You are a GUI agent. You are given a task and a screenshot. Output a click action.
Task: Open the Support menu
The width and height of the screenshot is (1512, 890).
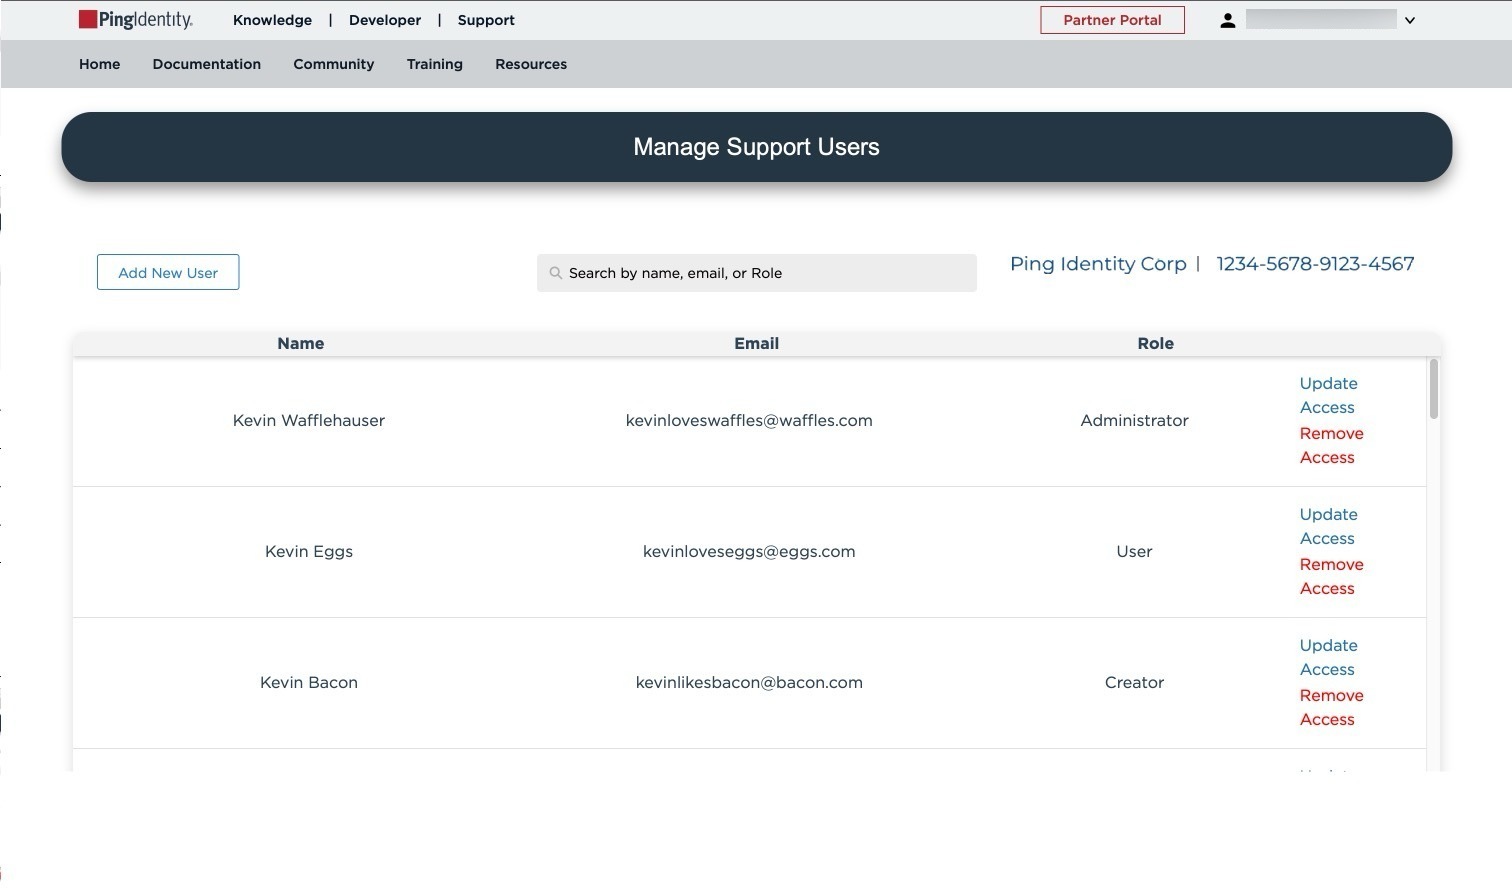[x=486, y=20]
